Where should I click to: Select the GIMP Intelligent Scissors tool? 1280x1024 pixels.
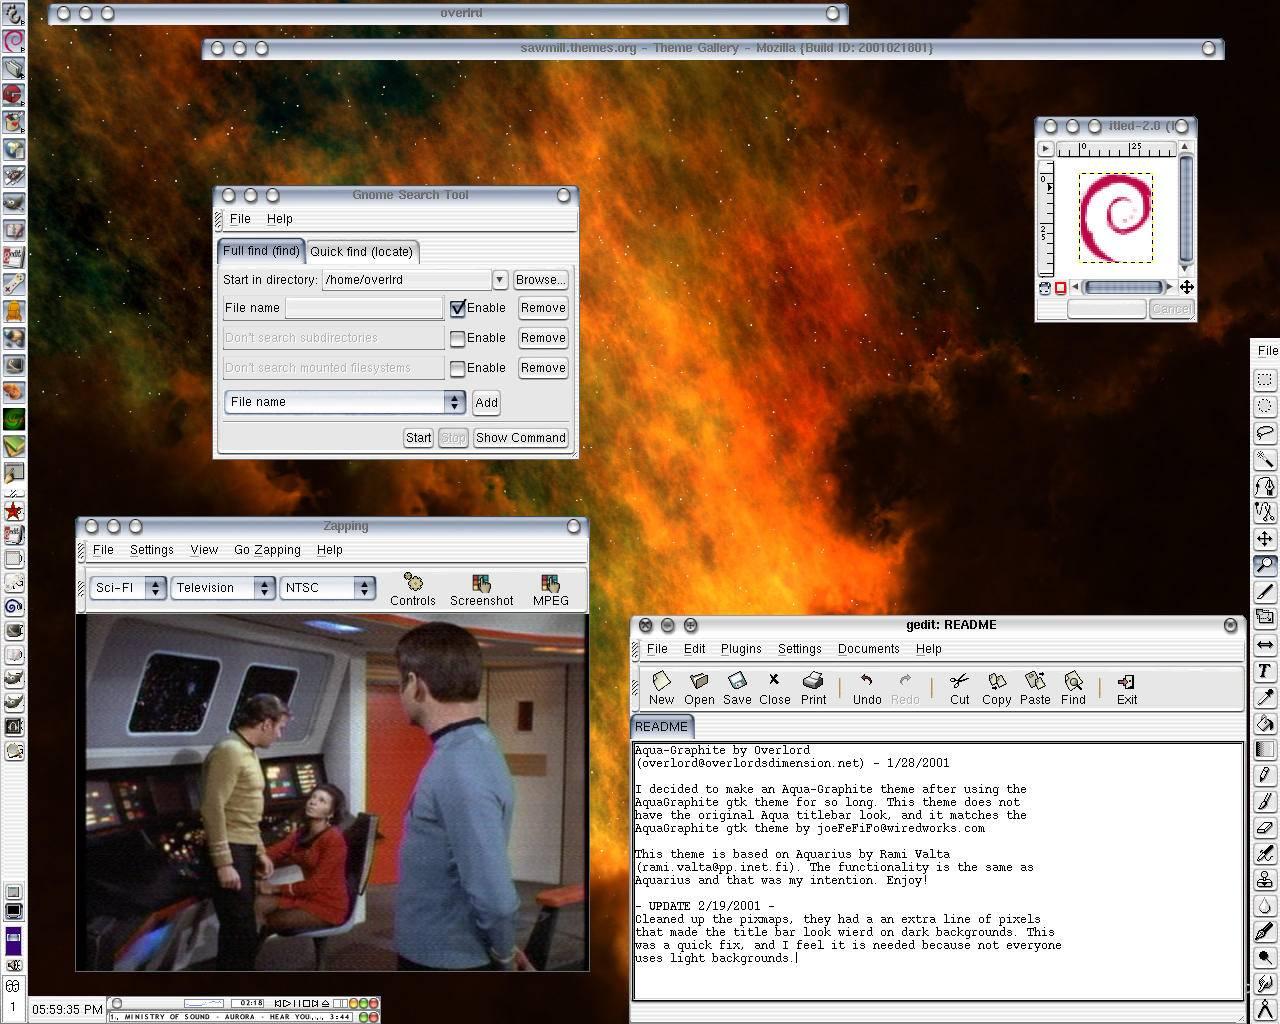tap(1265, 512)
